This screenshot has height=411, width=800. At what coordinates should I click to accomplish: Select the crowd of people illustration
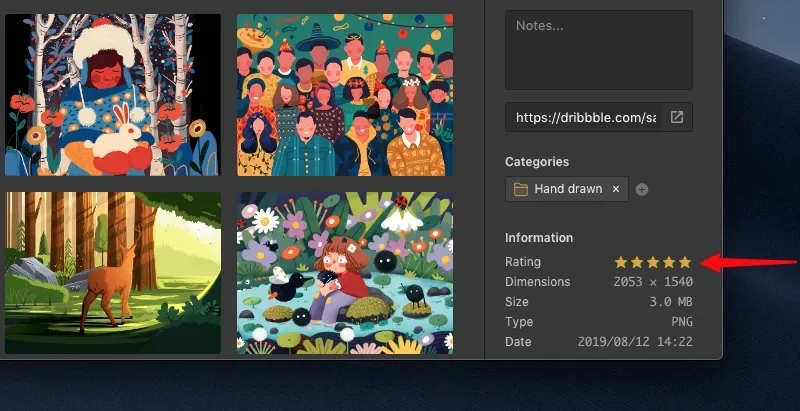click(345, 95)
